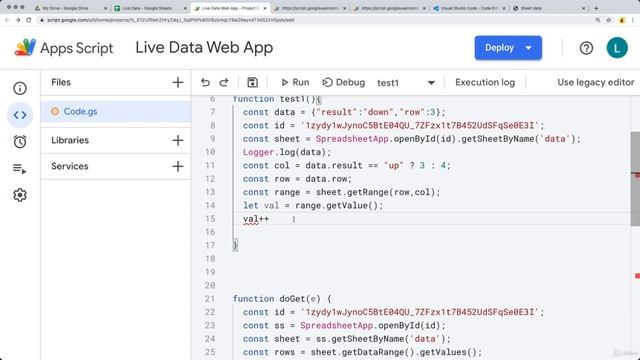Click the Deploy button
Screen dimensions: 640x360
[x=508, y=48]
